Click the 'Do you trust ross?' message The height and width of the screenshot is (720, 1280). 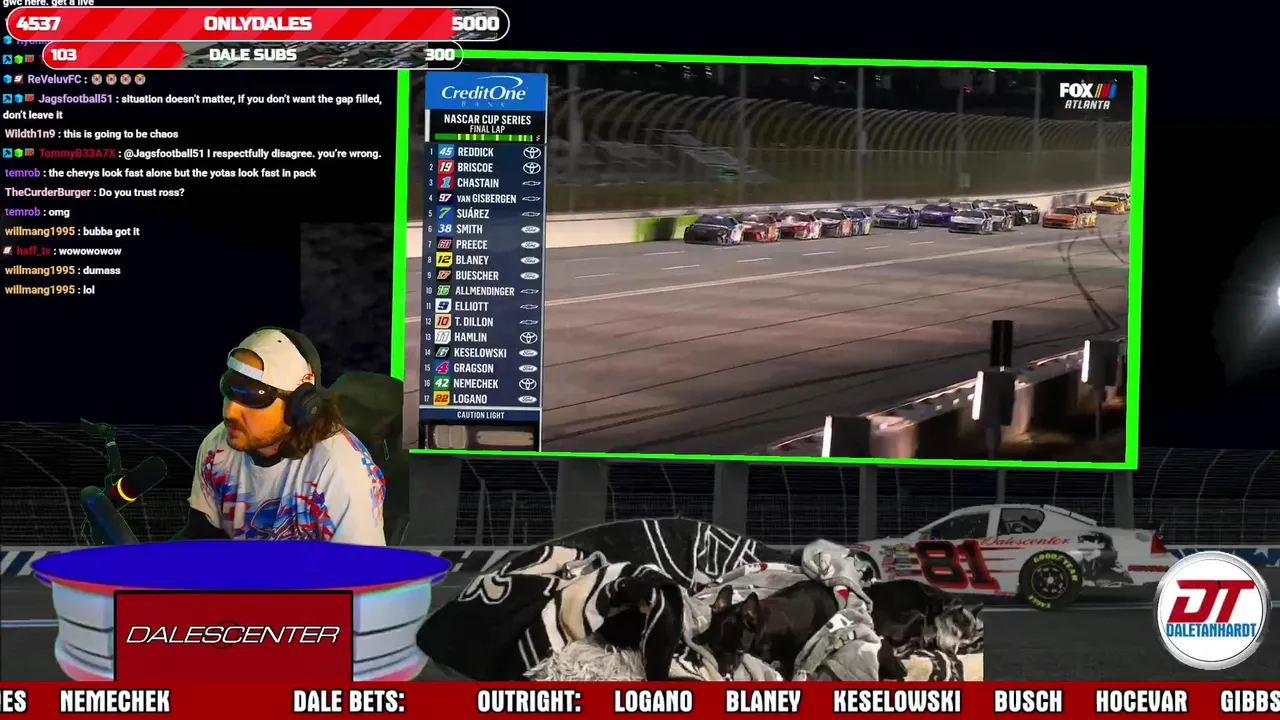point(141,192)
